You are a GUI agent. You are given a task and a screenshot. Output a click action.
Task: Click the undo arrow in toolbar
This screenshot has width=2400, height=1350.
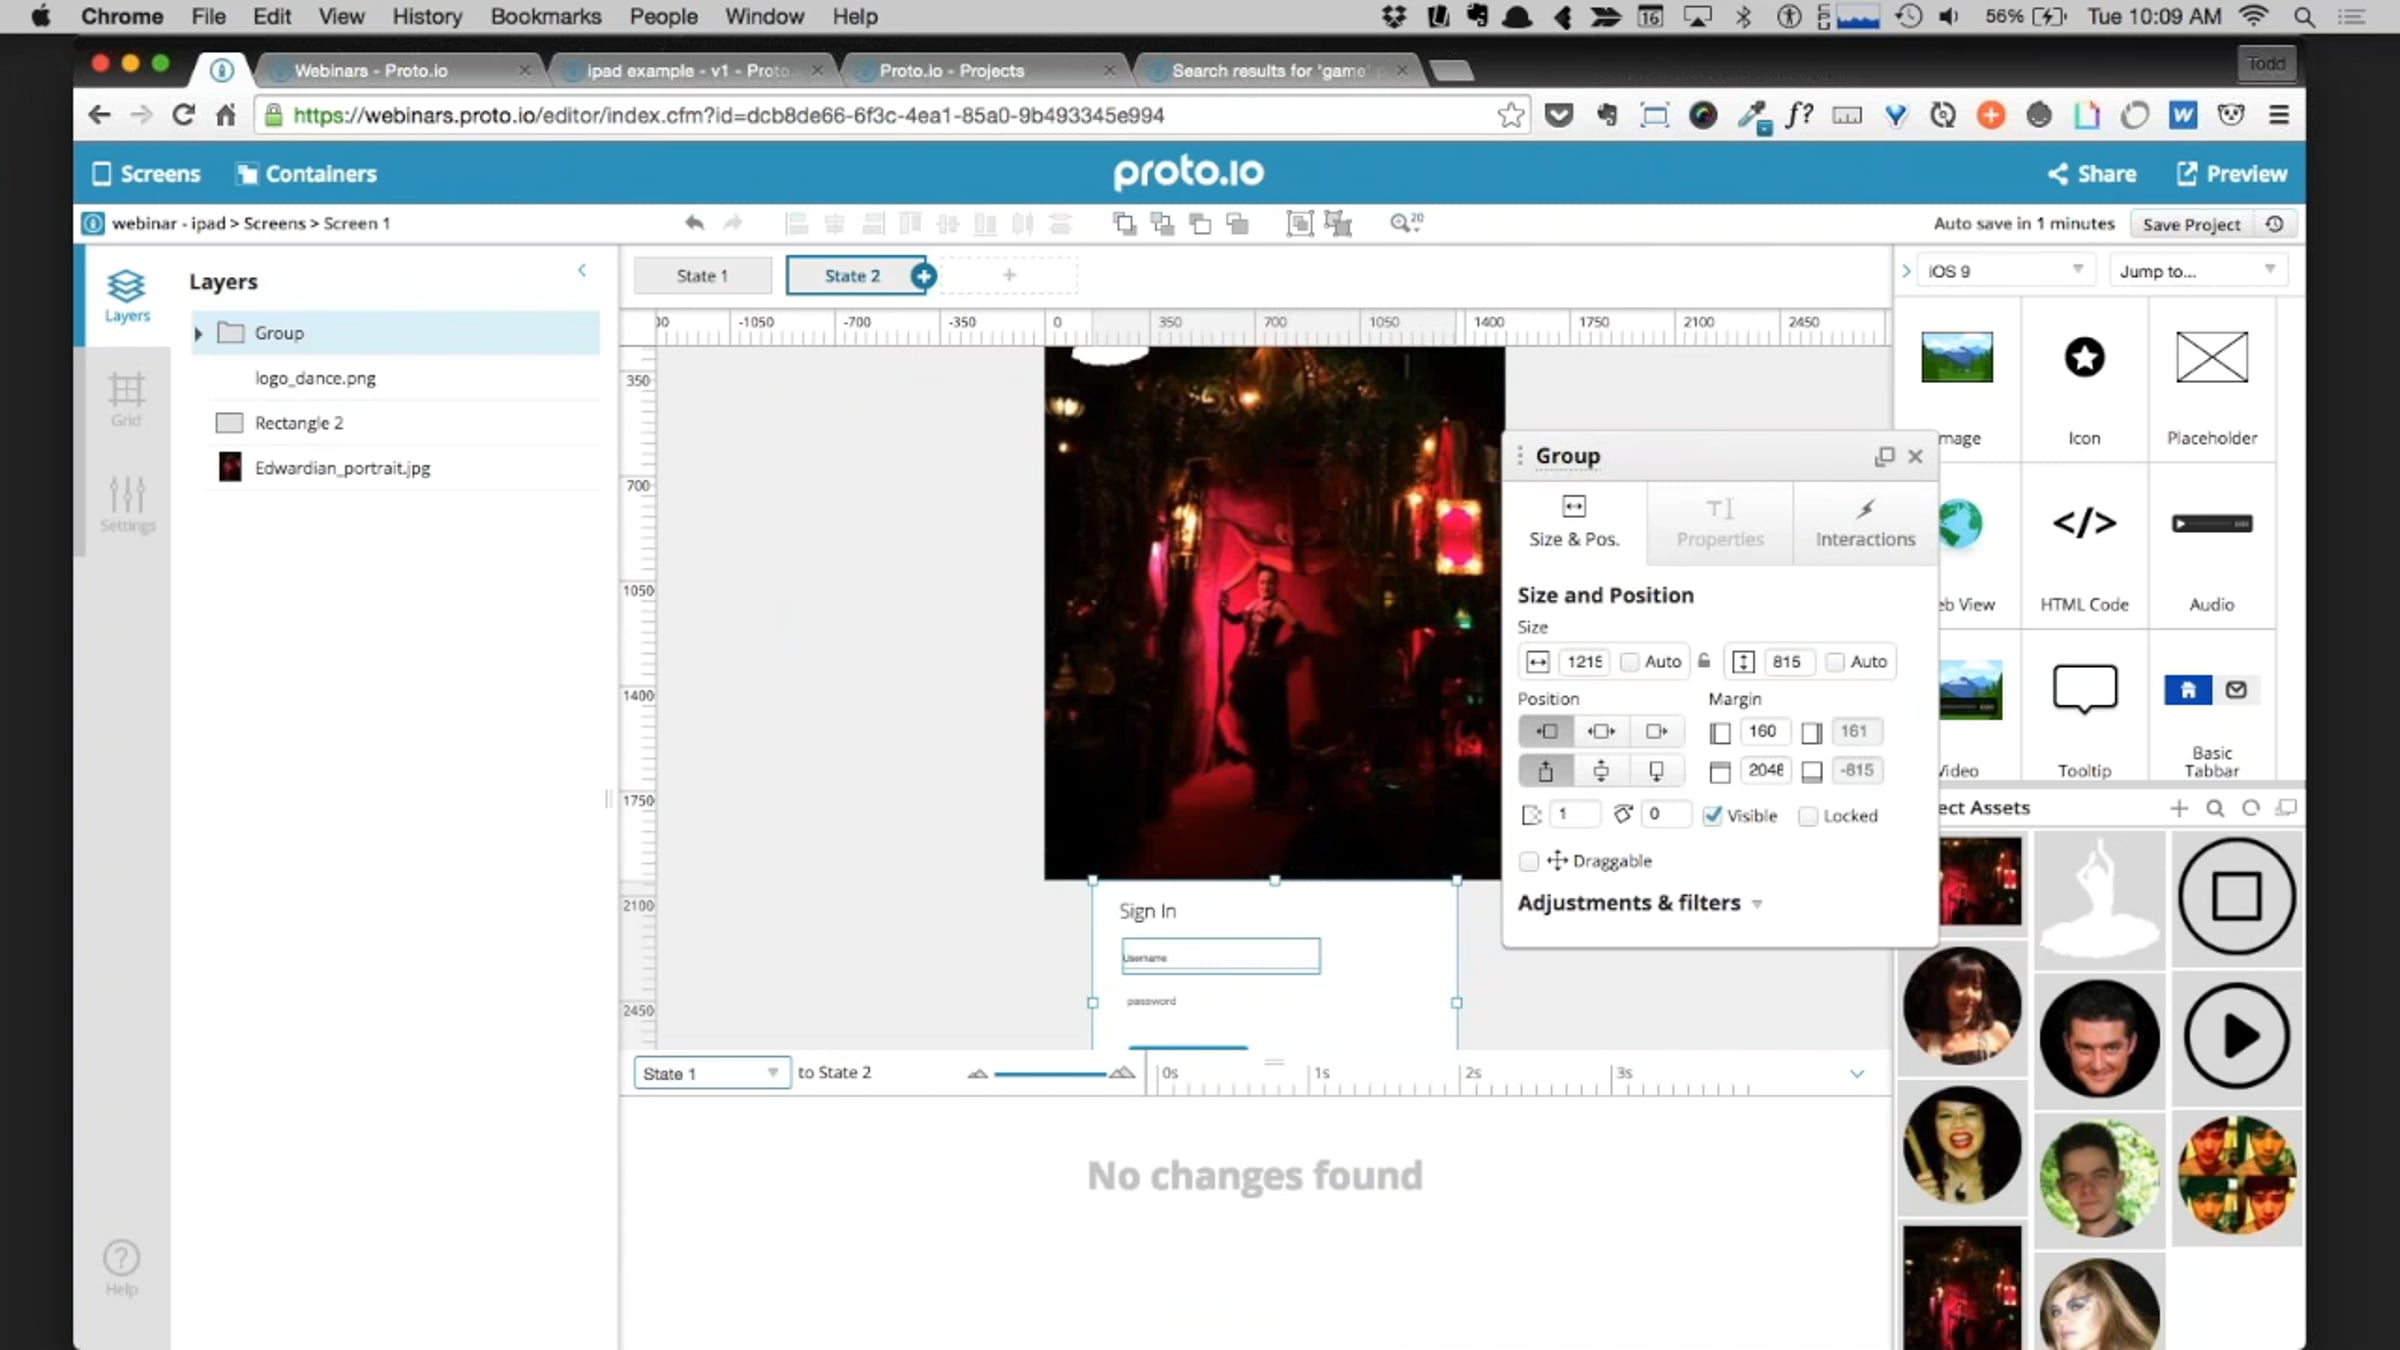694,223
